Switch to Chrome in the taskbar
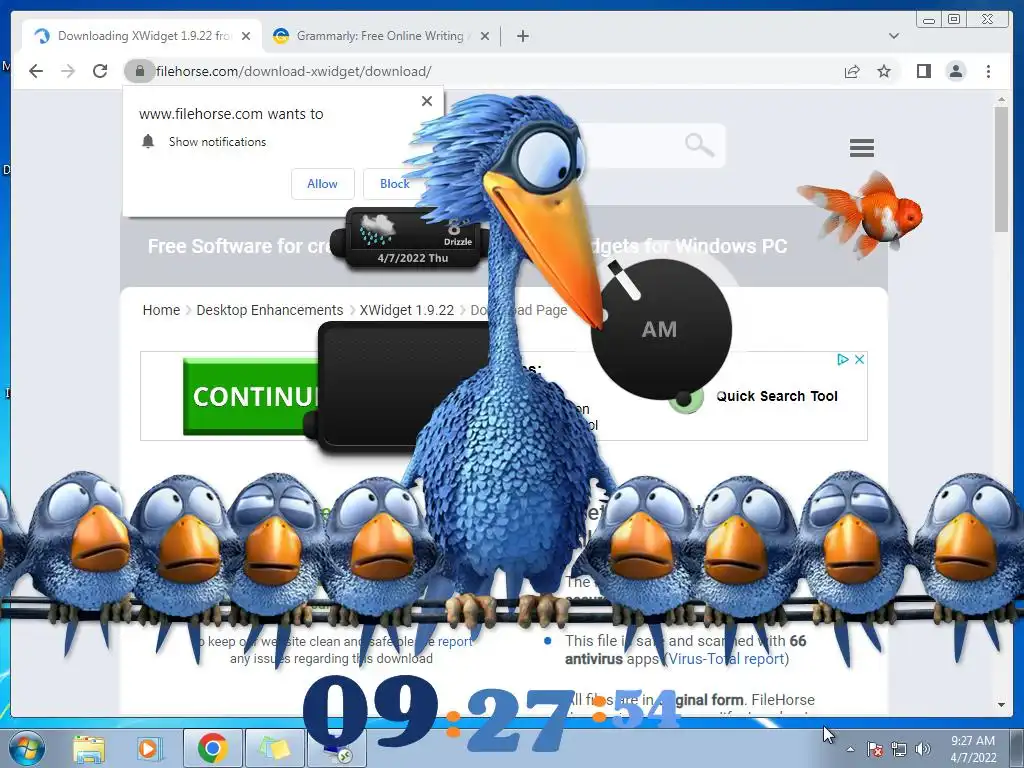Viewport: 1024px width, 768px height. [212, 748]
